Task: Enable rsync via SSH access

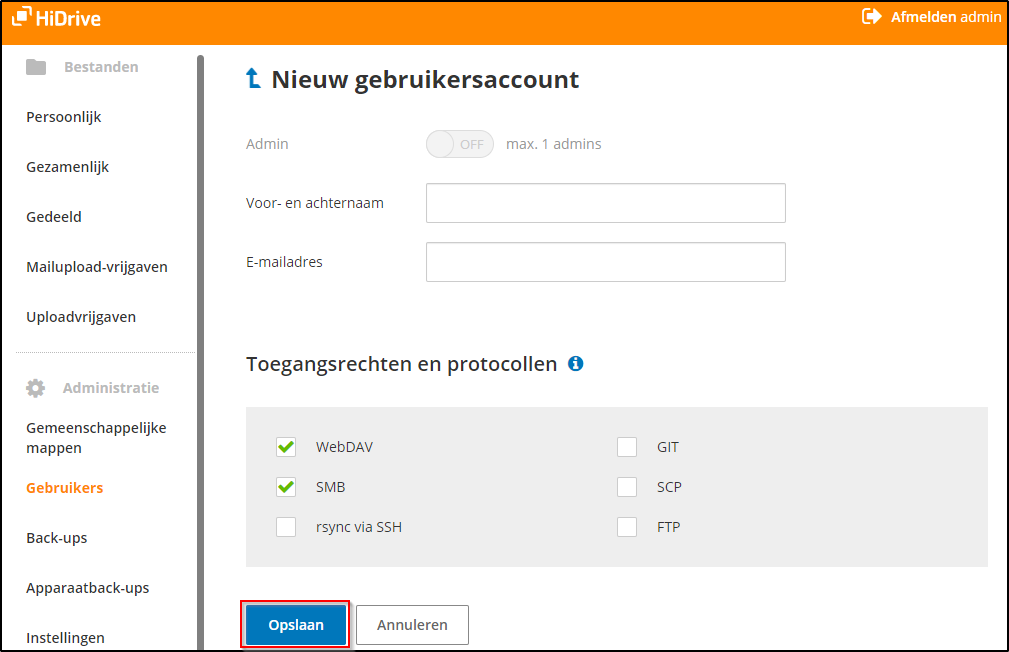Action: (x=286, y=527)
